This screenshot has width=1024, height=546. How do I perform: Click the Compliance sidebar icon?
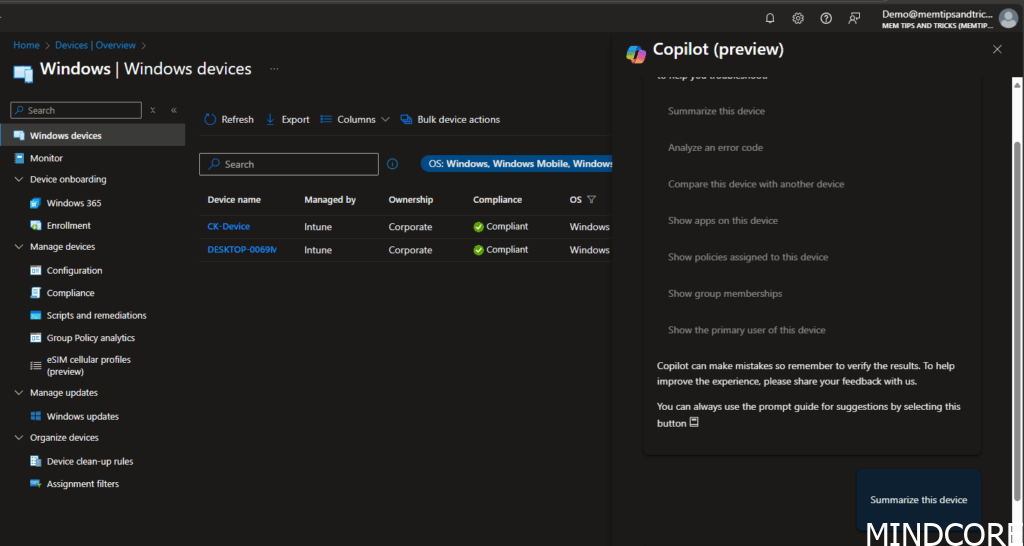pos(36,293)
